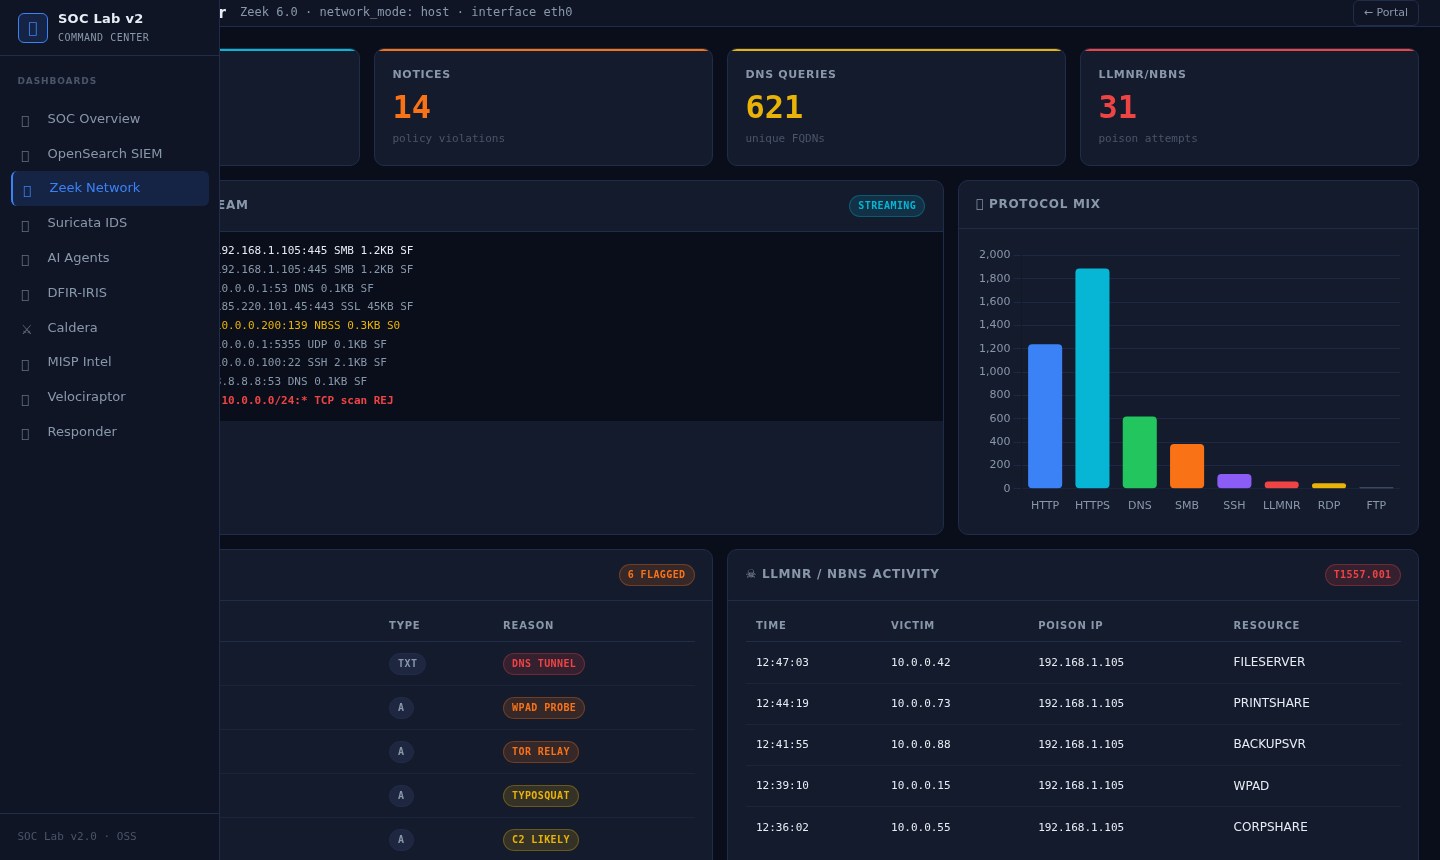Viewport: 1440px width, 860px height.
Task: Click the Responder sidebar icon
Action: 26,431
